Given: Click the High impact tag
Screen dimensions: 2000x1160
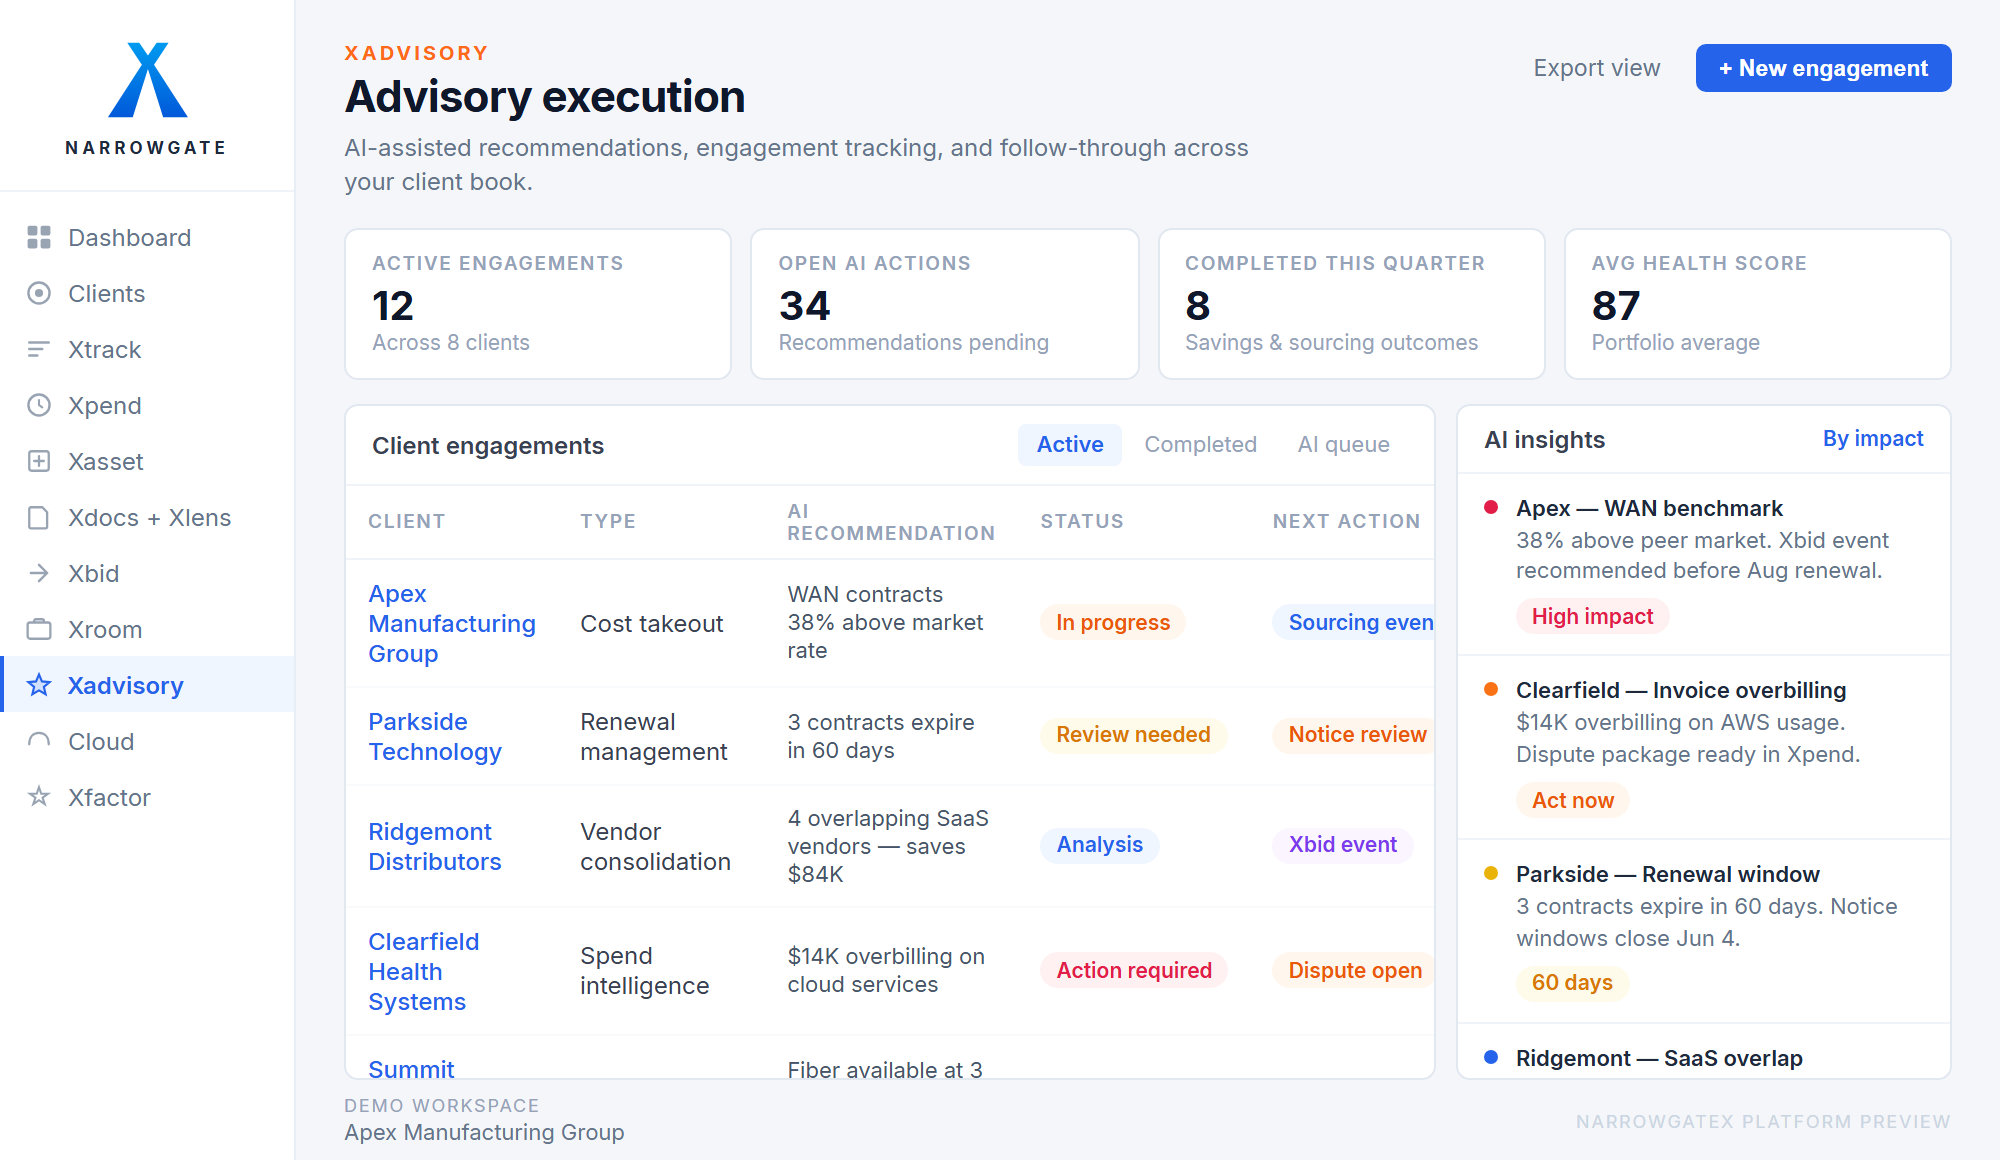Looking at the screenshot, I should pyautogui.click(x=1592, y=616).
